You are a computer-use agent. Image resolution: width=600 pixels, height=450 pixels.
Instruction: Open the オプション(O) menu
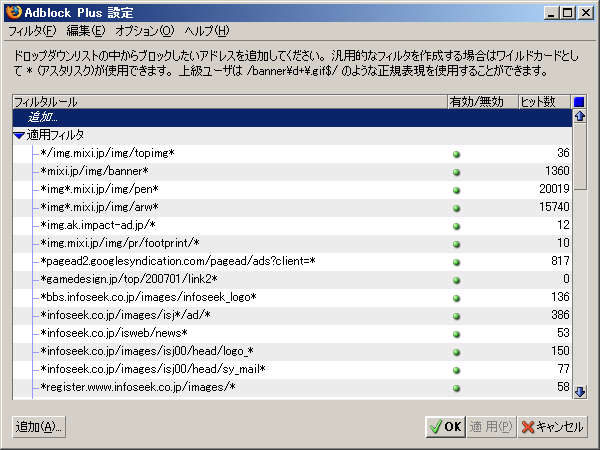pyautogui.click(x=145, y=31)
